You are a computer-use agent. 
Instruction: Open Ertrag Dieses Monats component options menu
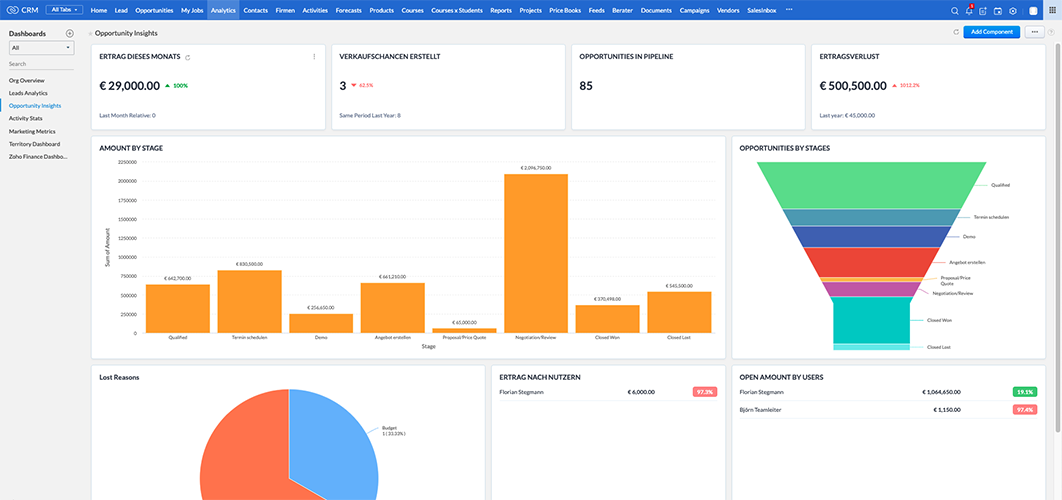click(314, 57)
